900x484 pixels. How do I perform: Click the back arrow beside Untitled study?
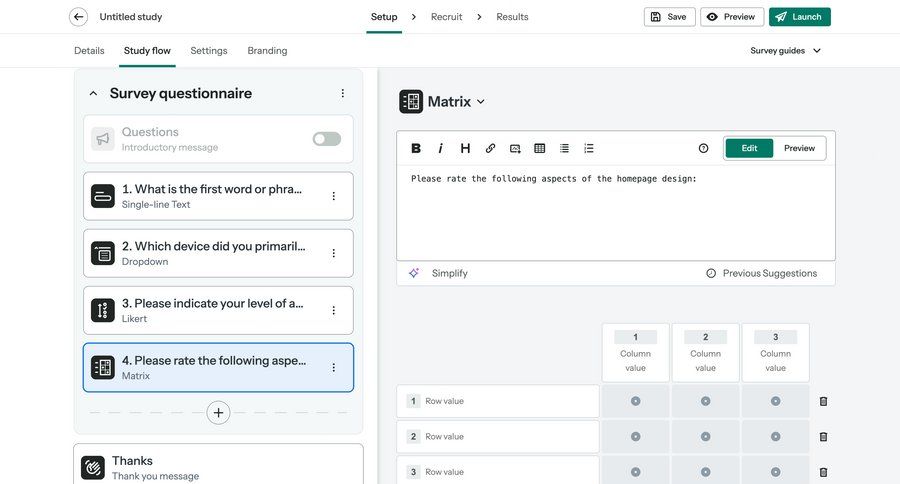[78, 17]
